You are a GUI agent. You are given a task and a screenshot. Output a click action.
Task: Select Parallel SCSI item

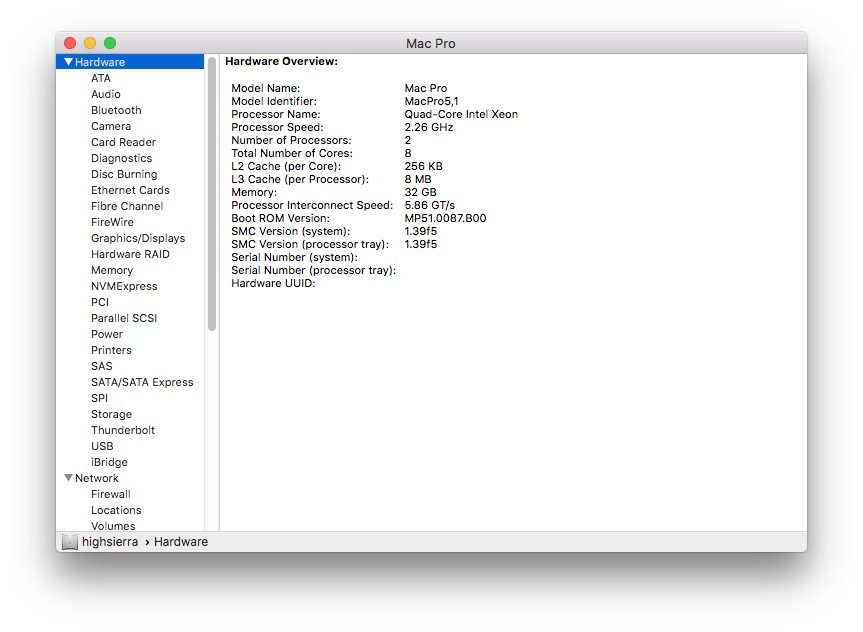124,318
